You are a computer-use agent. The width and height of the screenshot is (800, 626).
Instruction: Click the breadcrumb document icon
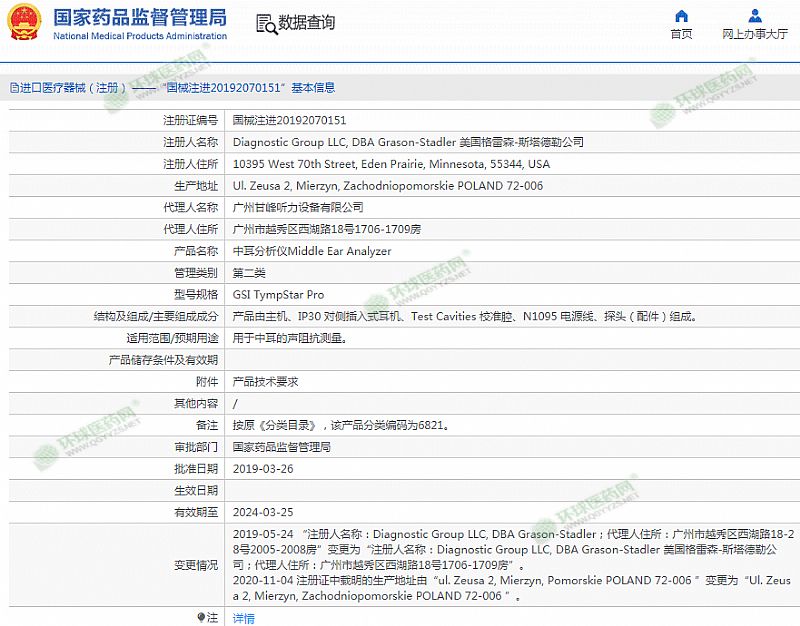click(x=13, y=88)
